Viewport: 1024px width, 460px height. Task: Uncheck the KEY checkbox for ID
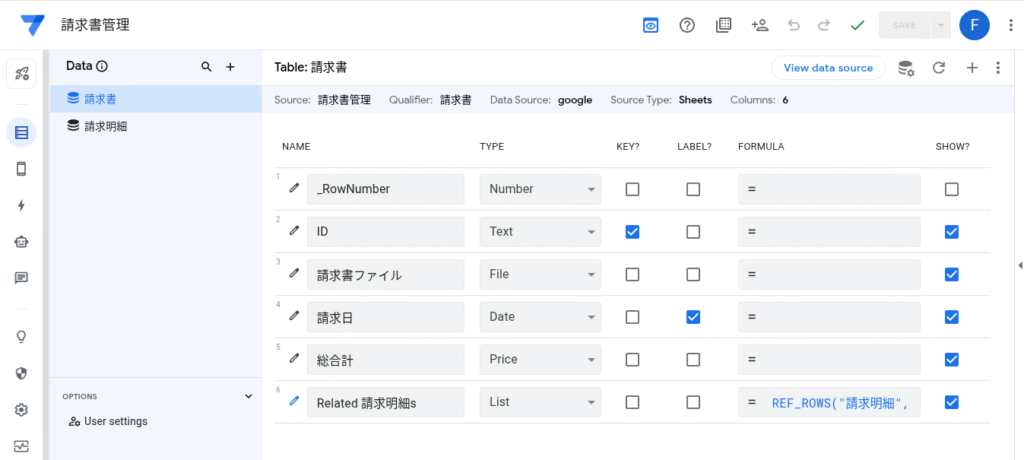point(632,232)
